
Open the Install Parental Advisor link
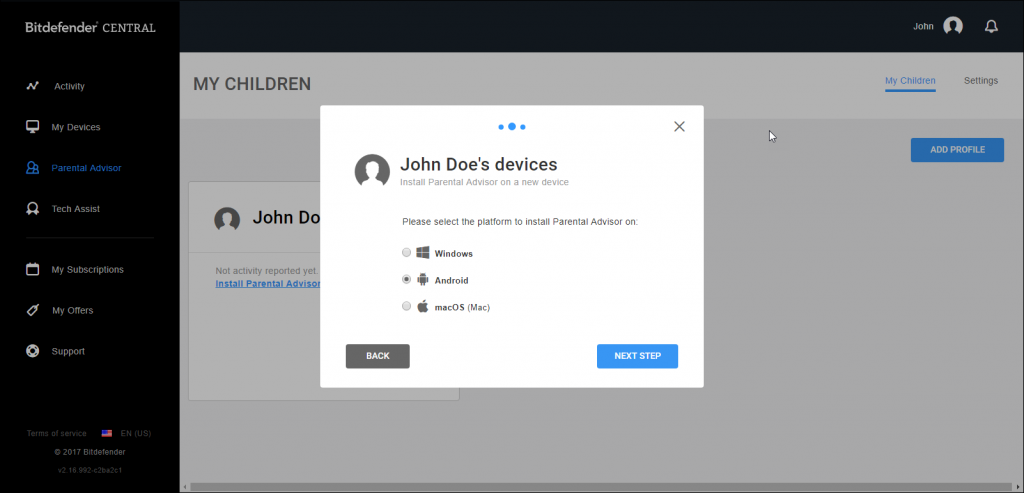pyautogui.click(x=268, y=284)
